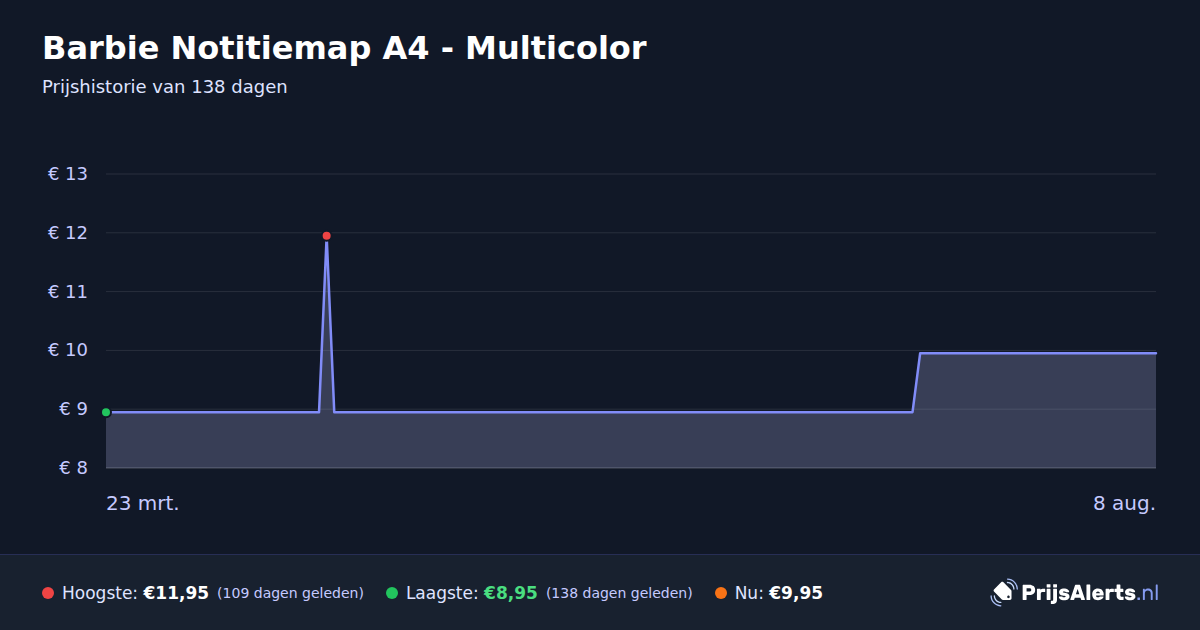Click the Prijshistorie van 138 dagen subtitle
The width and height of the screenshot is (1200, 630).
tap(165, 87)
